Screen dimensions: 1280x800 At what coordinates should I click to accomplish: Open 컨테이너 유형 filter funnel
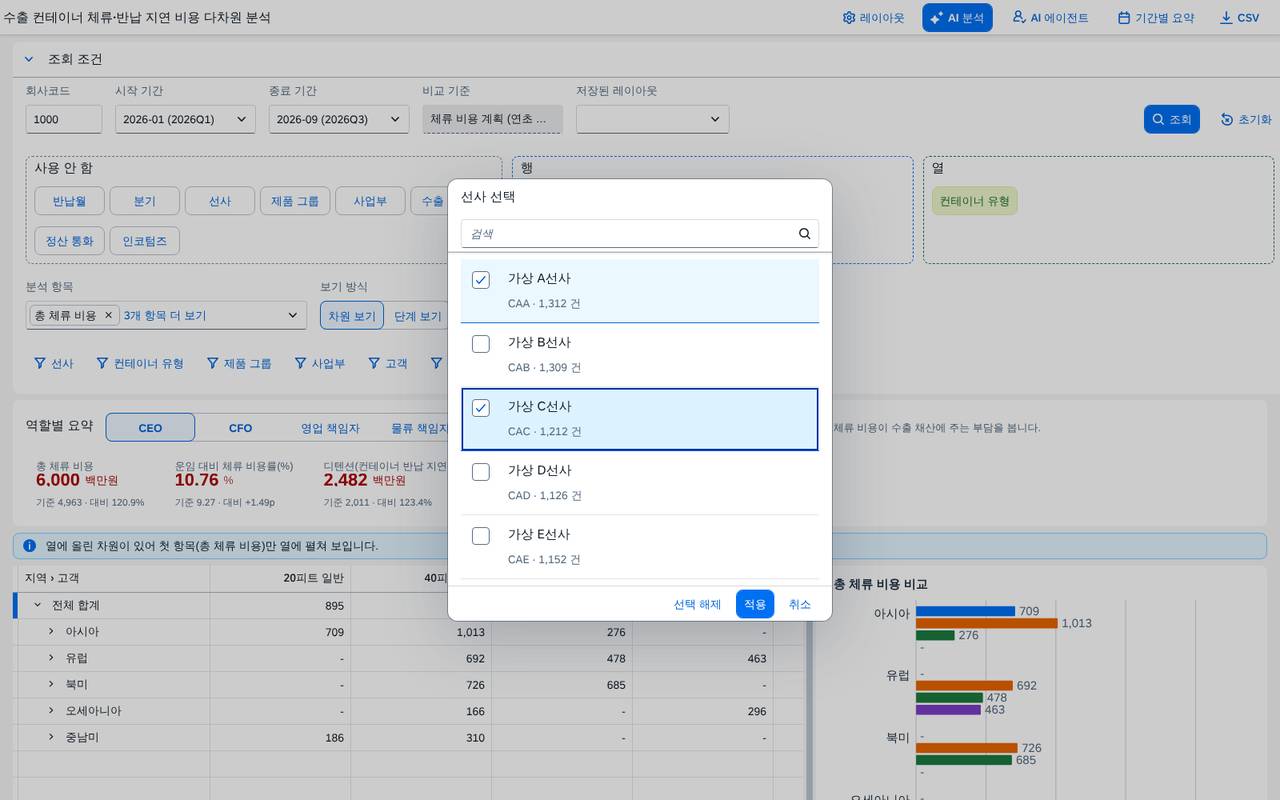coord(140,363)
